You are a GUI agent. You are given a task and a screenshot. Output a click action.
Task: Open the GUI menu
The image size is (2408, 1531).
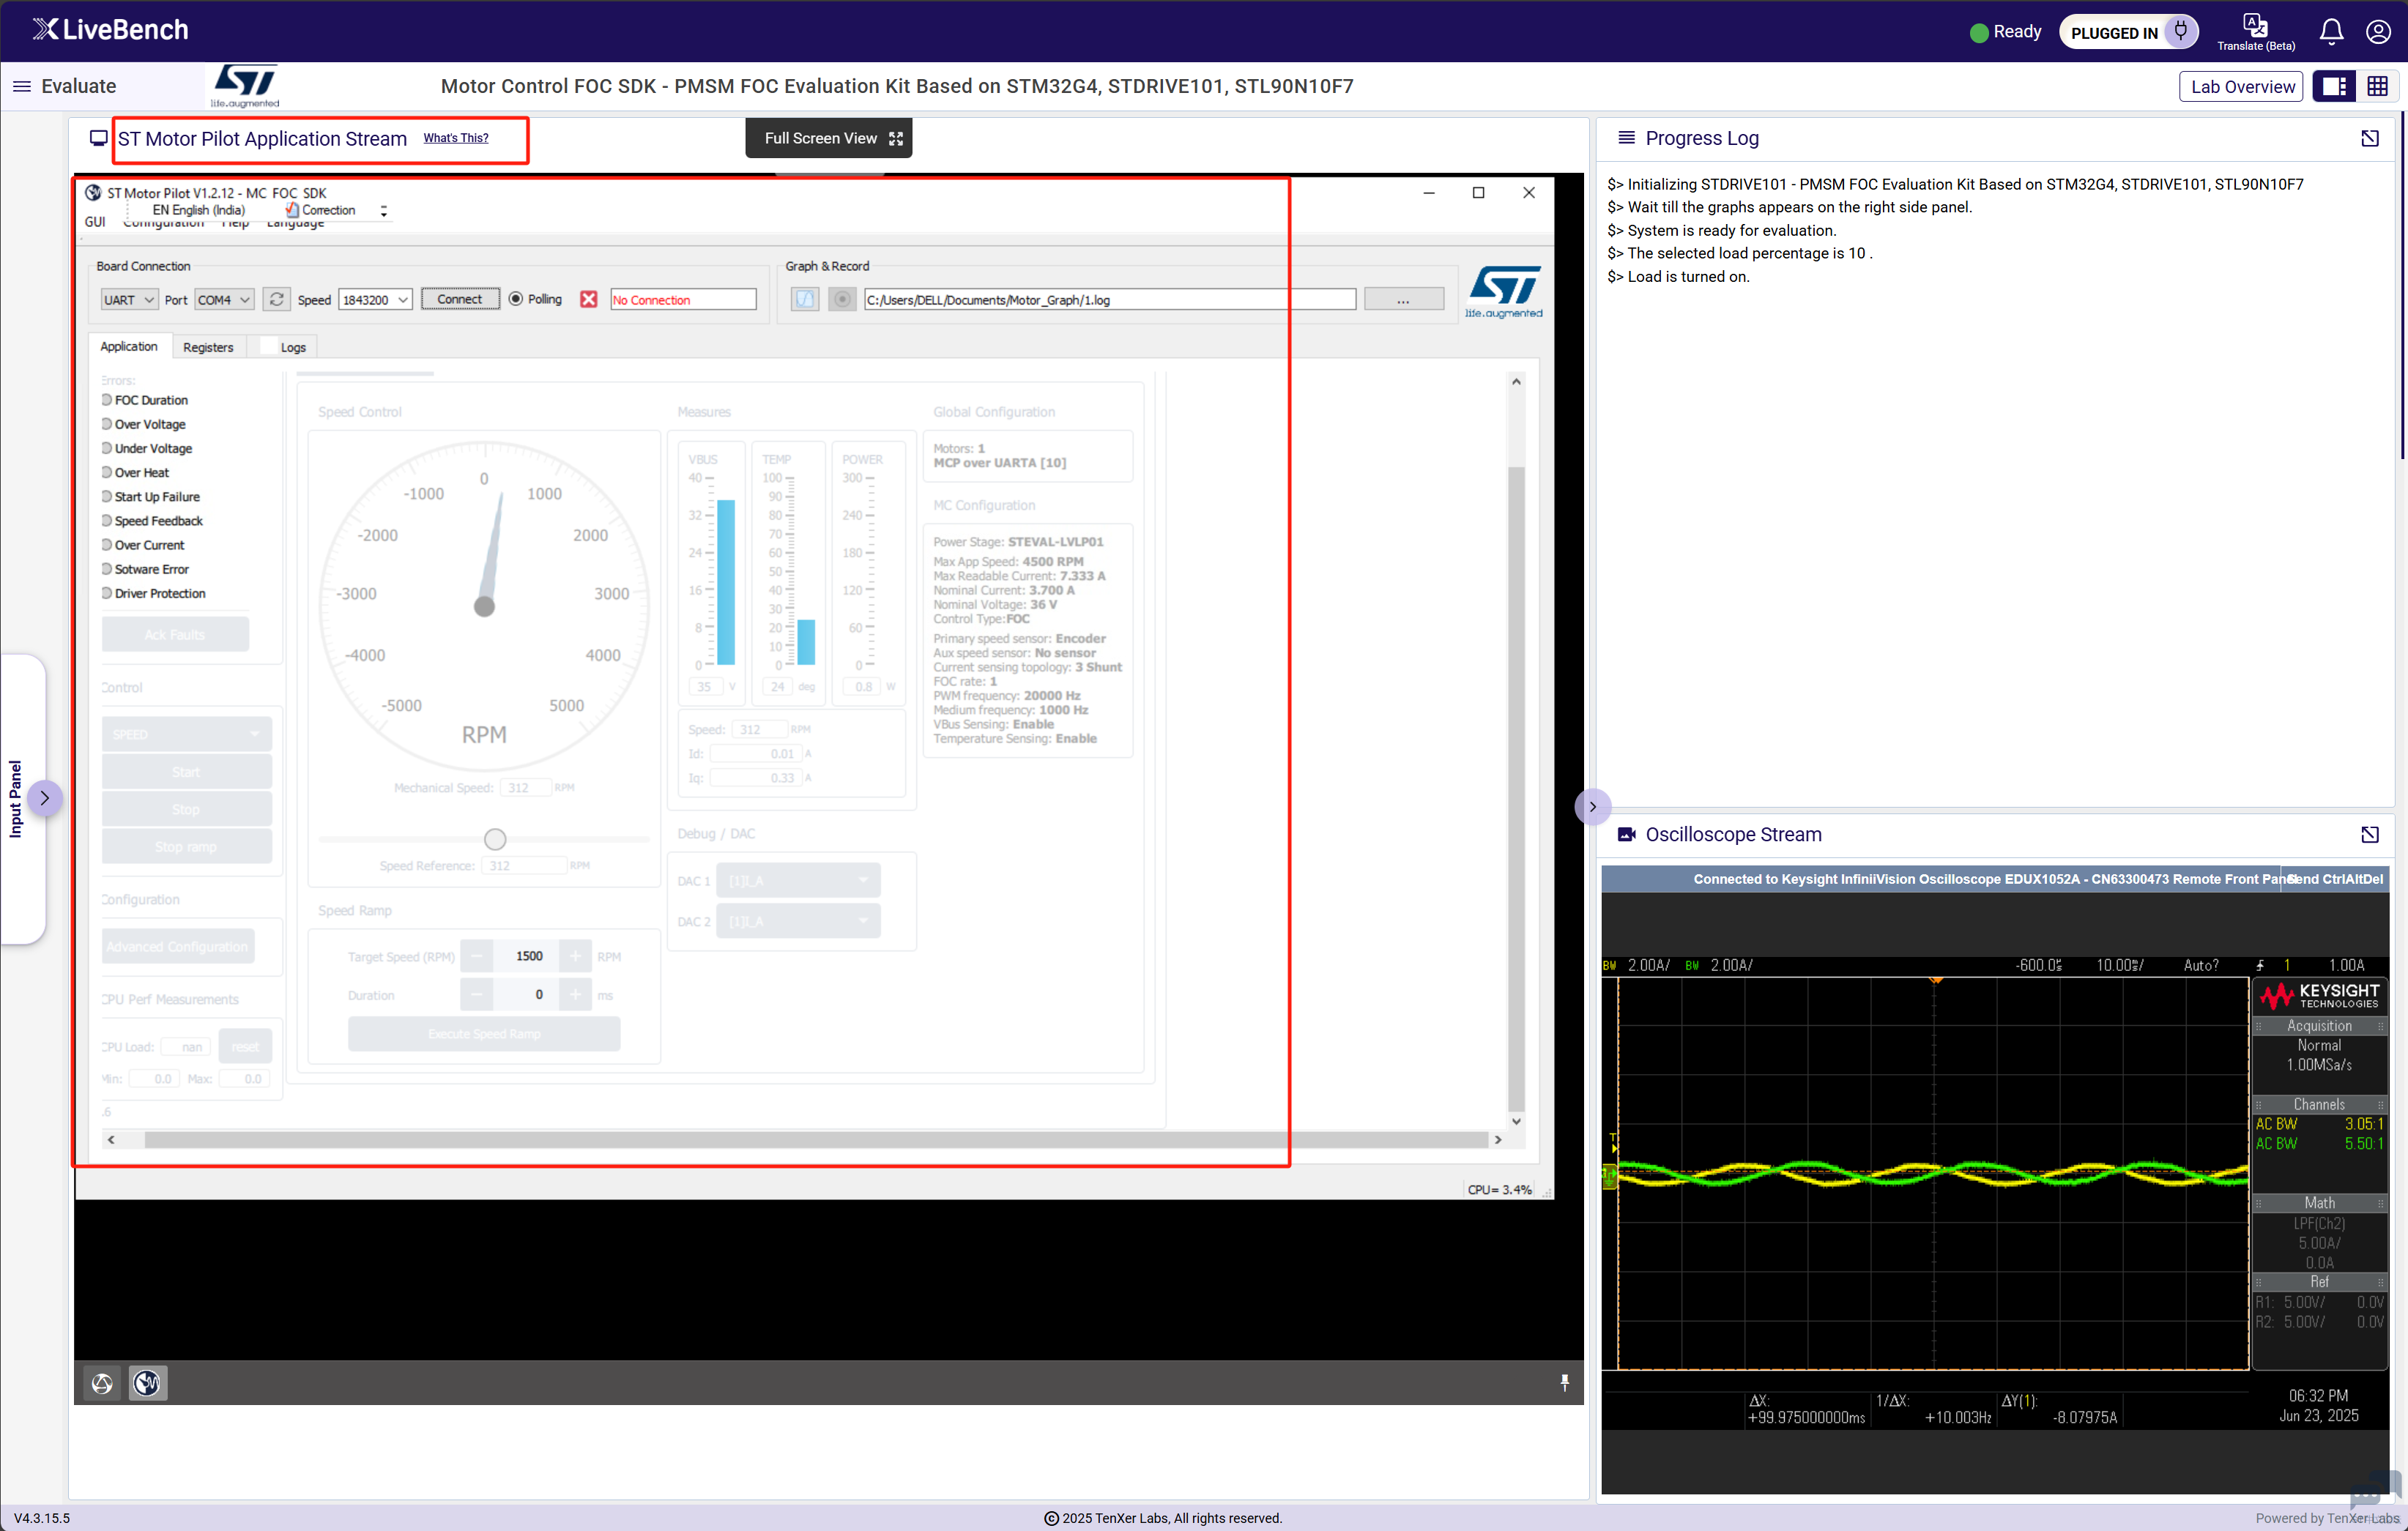pyautogui.click(x=95, y=222)
